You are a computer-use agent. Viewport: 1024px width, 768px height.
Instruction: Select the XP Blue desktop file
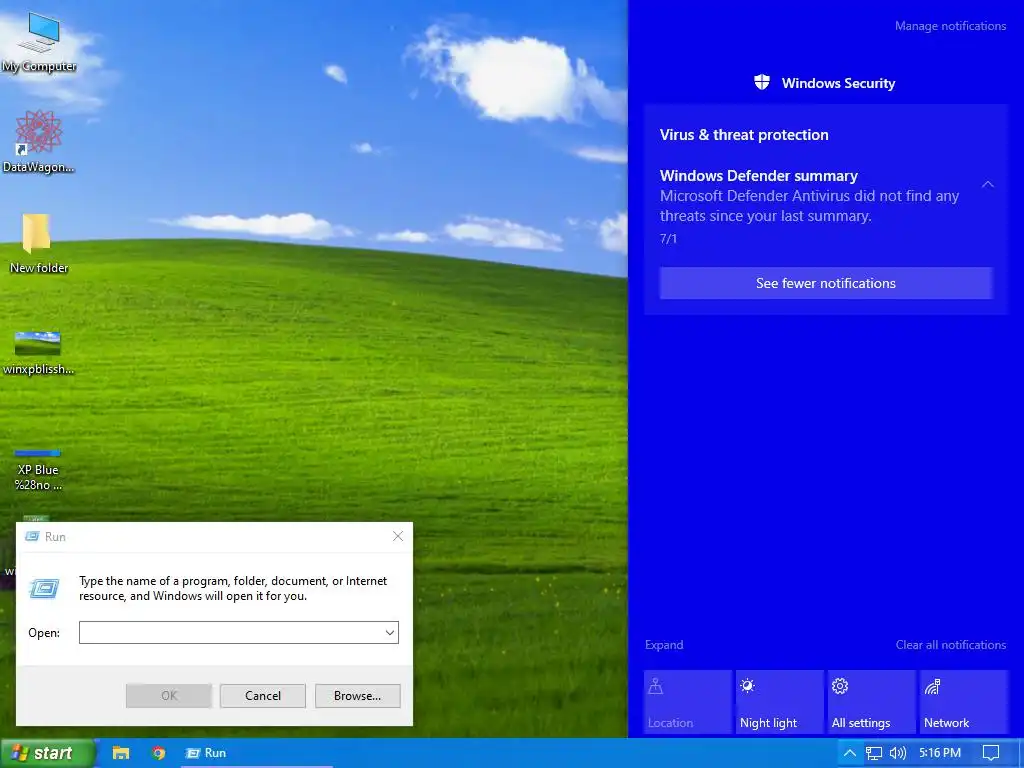[38, 469]
